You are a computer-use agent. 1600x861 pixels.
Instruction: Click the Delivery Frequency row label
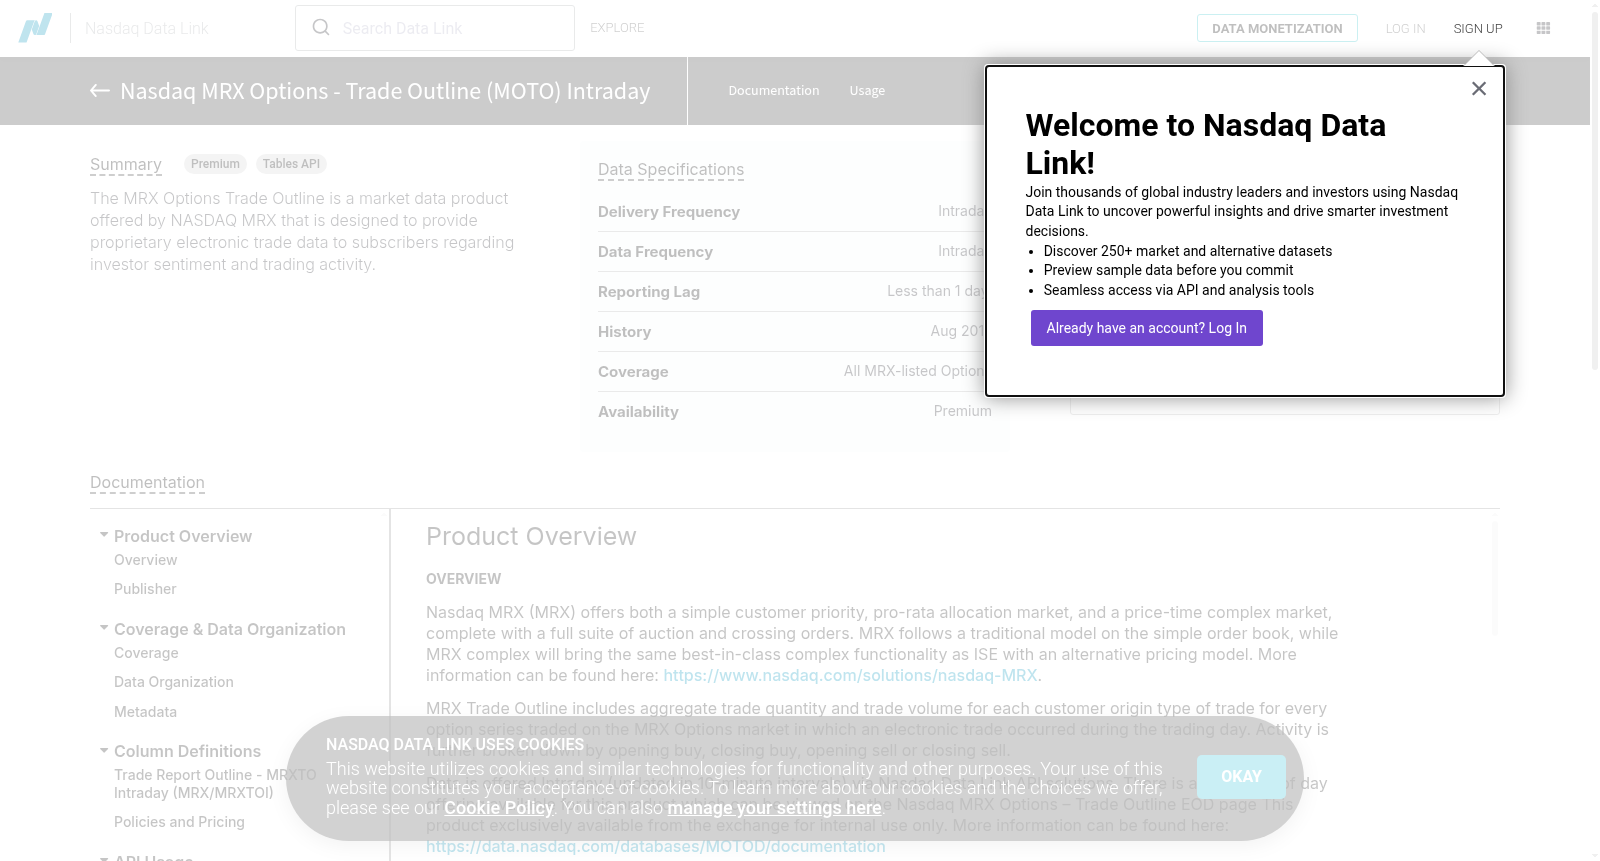(669, 212)
